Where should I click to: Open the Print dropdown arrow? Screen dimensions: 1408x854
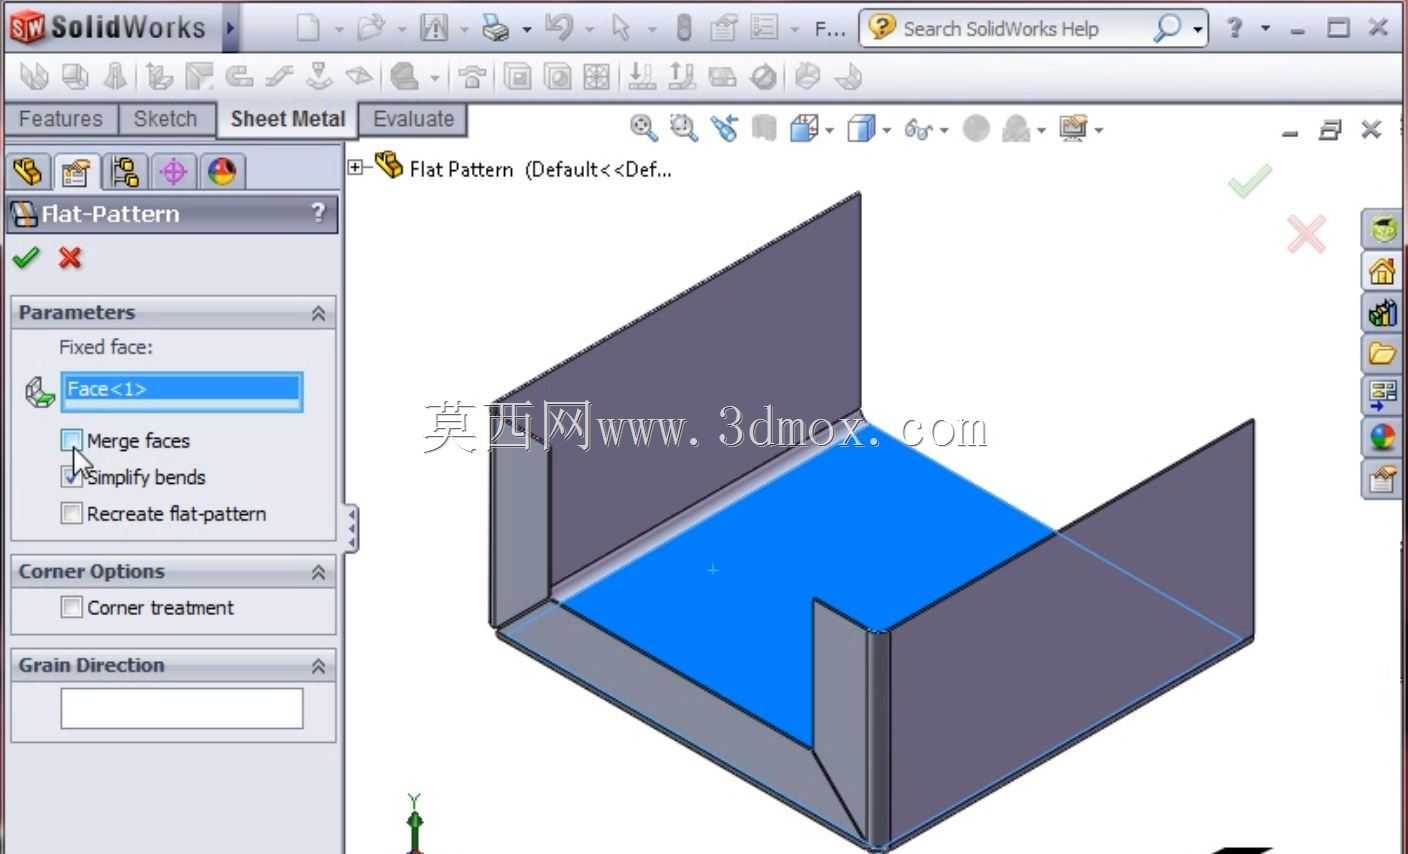tap(526, 29)
